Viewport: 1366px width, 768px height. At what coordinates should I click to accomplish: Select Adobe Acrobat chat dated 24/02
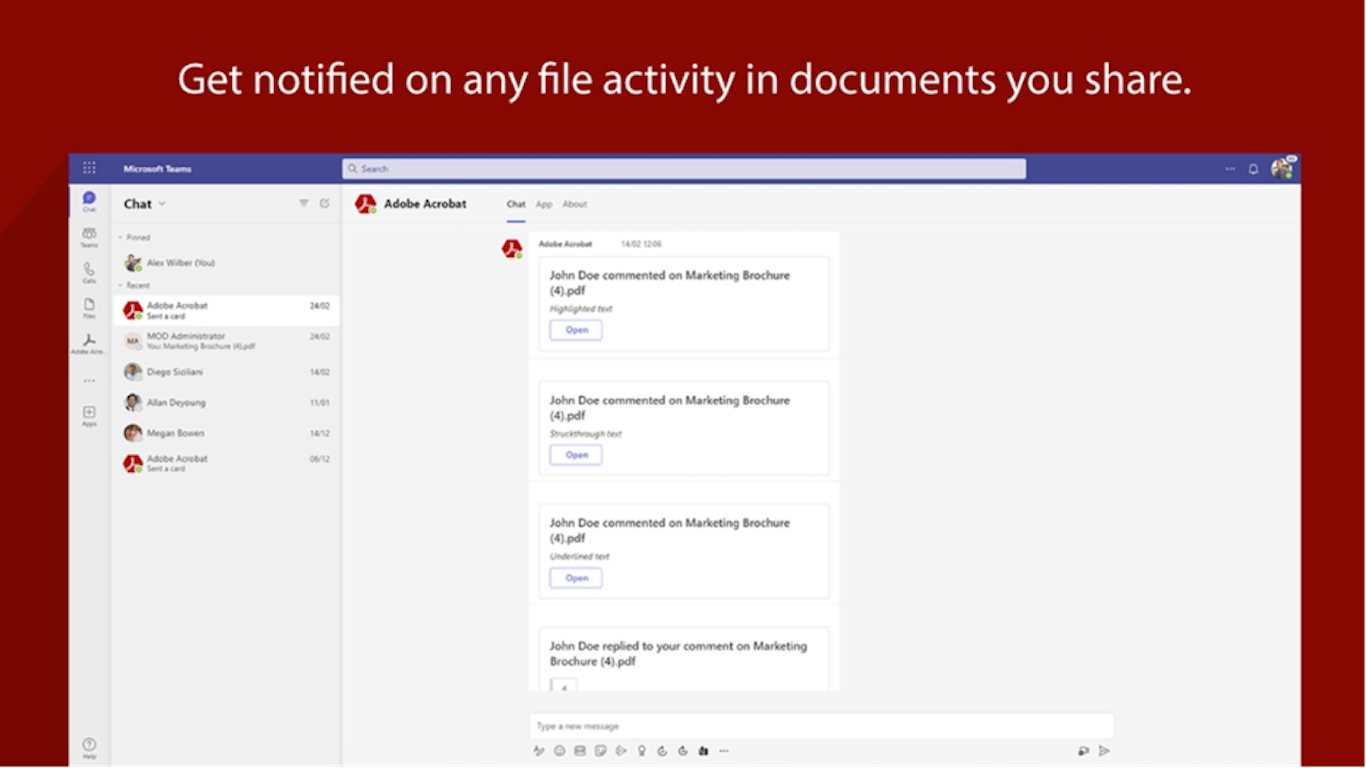[x=226, y=310]
